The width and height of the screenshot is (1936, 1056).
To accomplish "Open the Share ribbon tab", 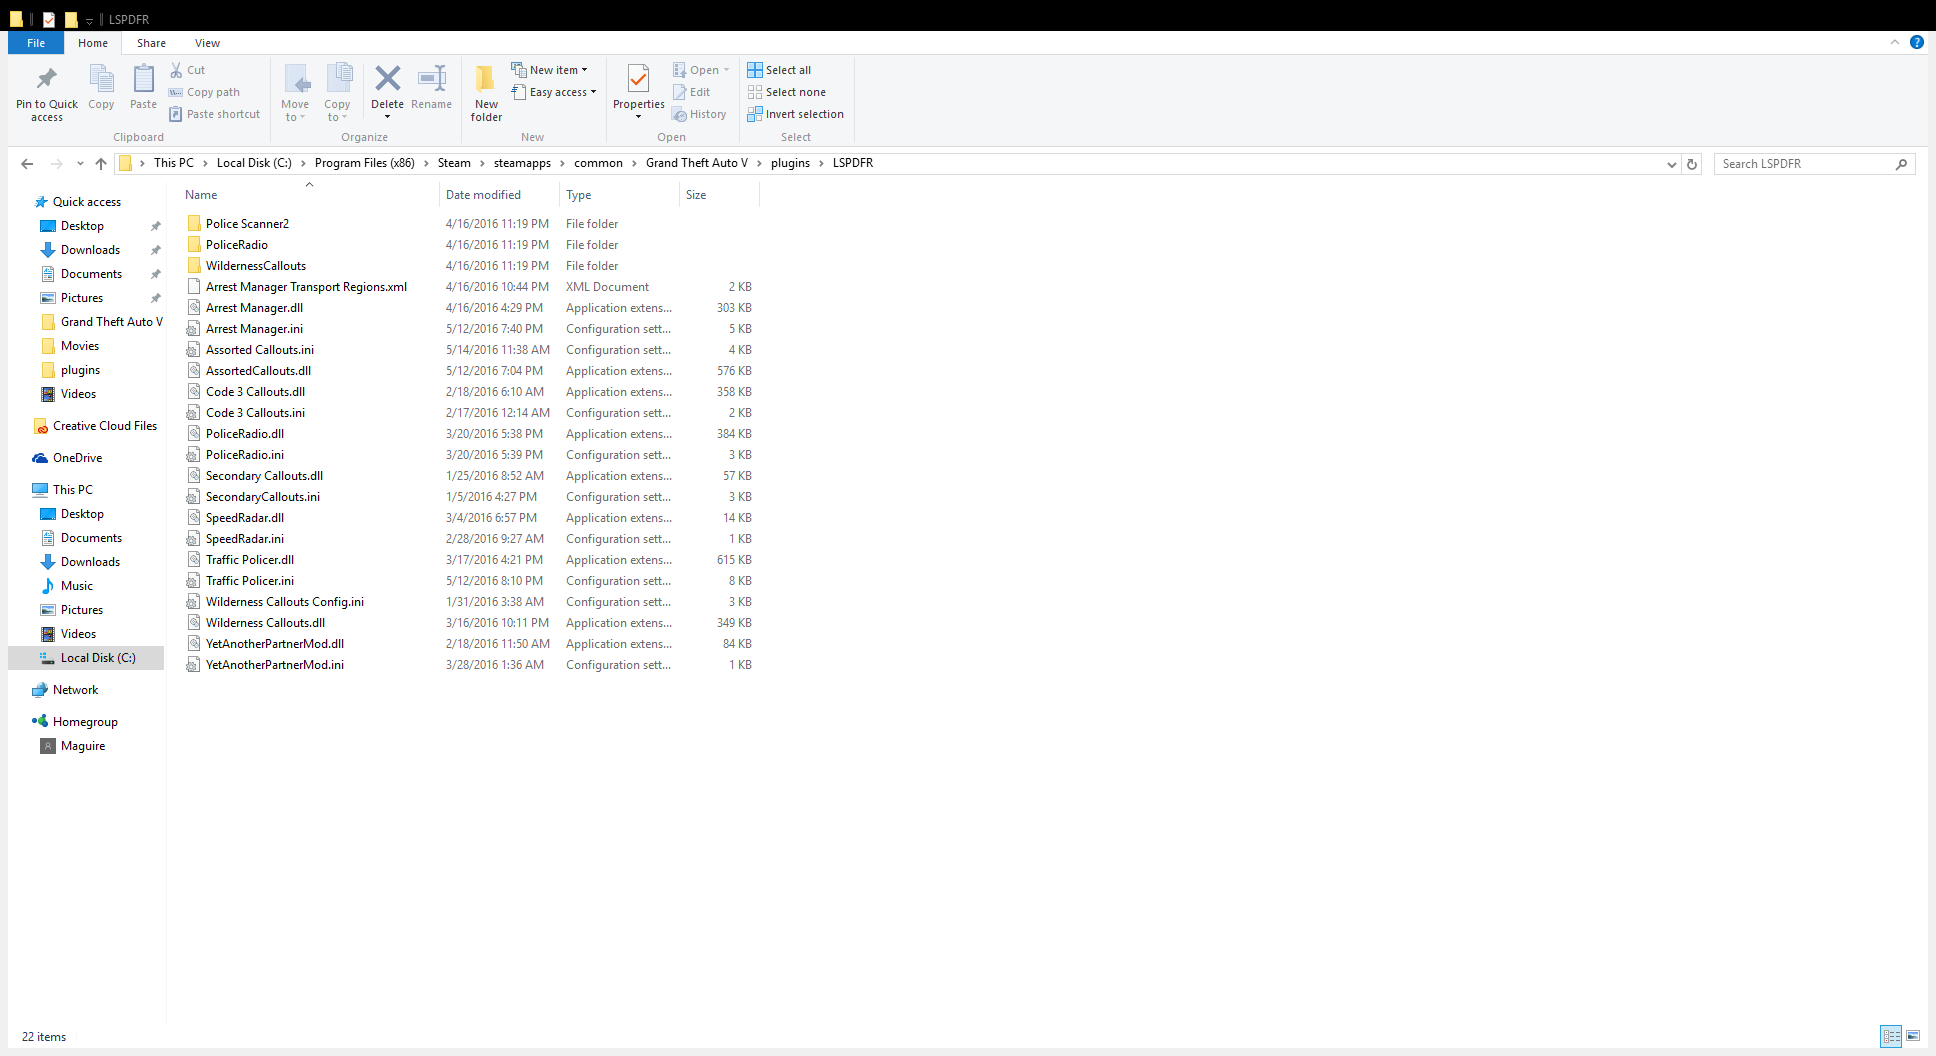I will pos(151,43).
